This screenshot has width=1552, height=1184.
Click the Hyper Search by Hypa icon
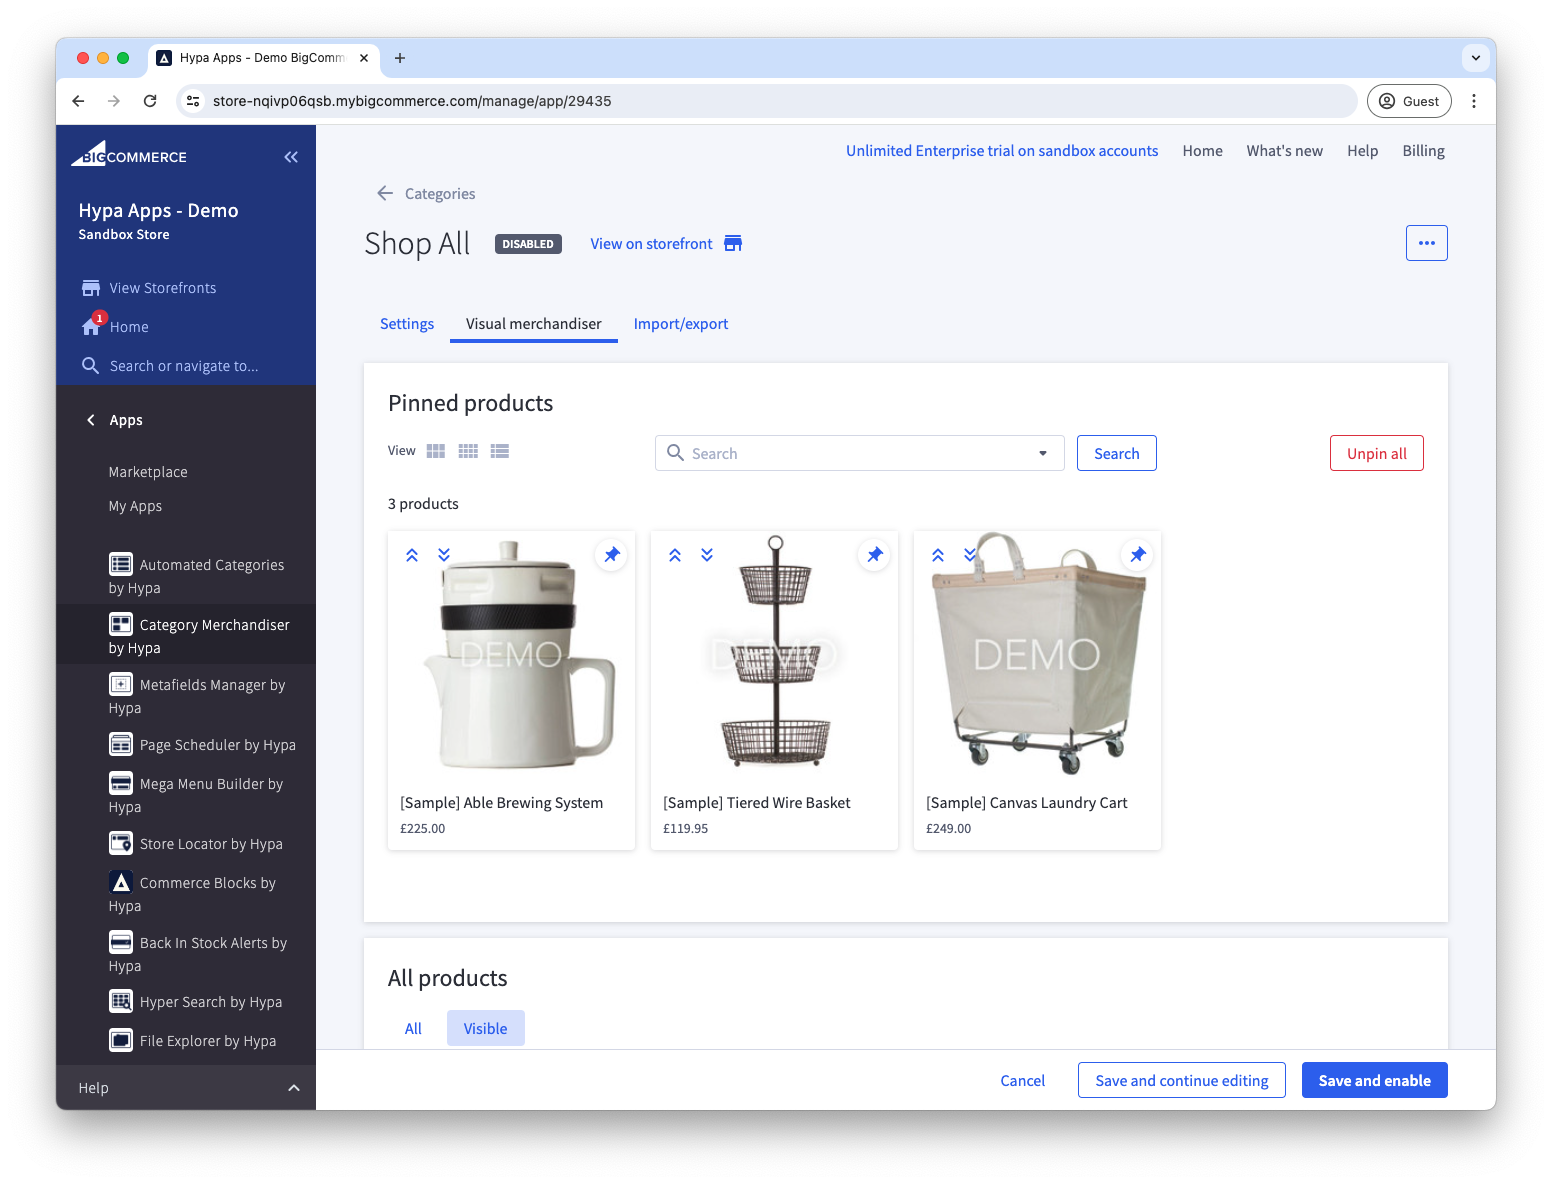coord(121,1001)
